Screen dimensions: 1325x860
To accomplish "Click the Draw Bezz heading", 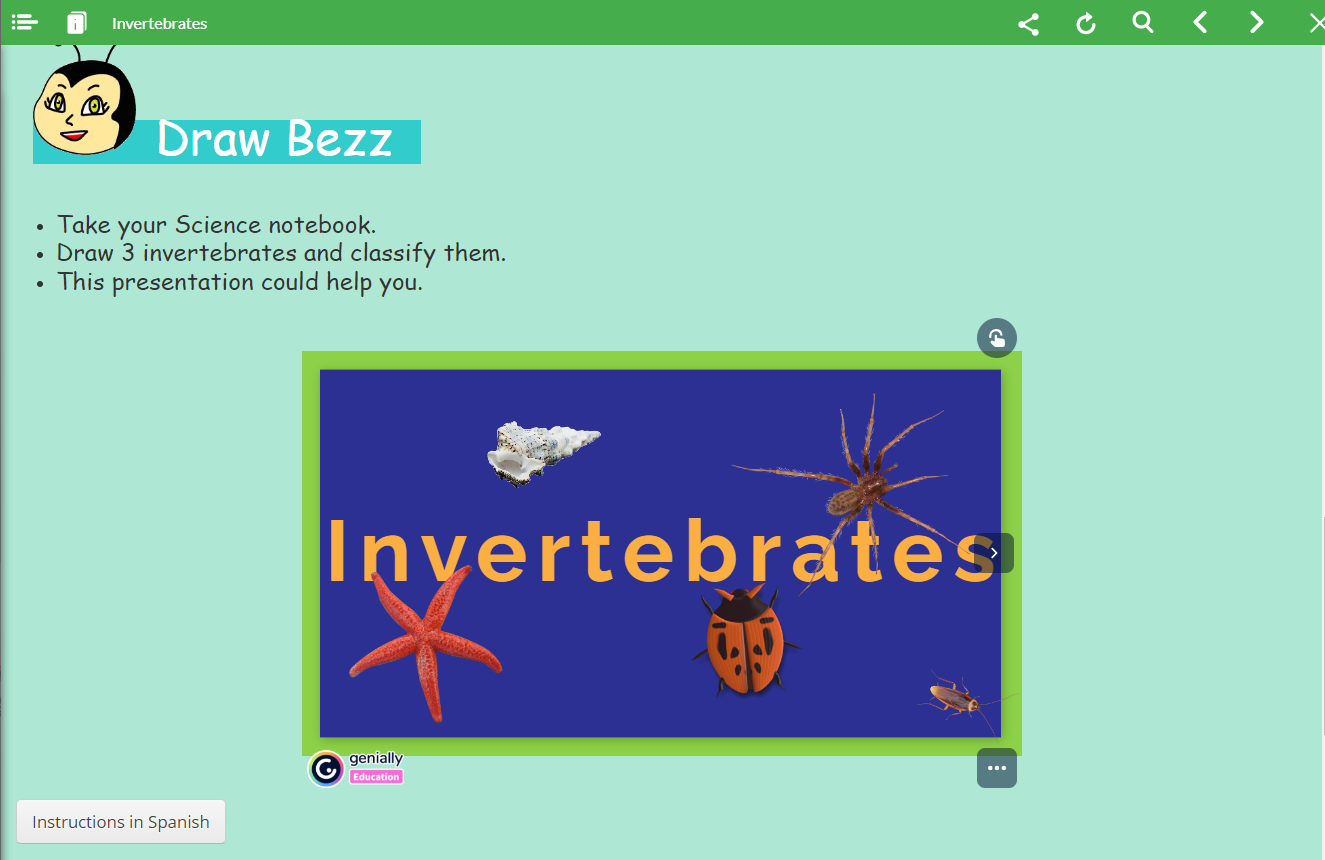I will point(274,139).
